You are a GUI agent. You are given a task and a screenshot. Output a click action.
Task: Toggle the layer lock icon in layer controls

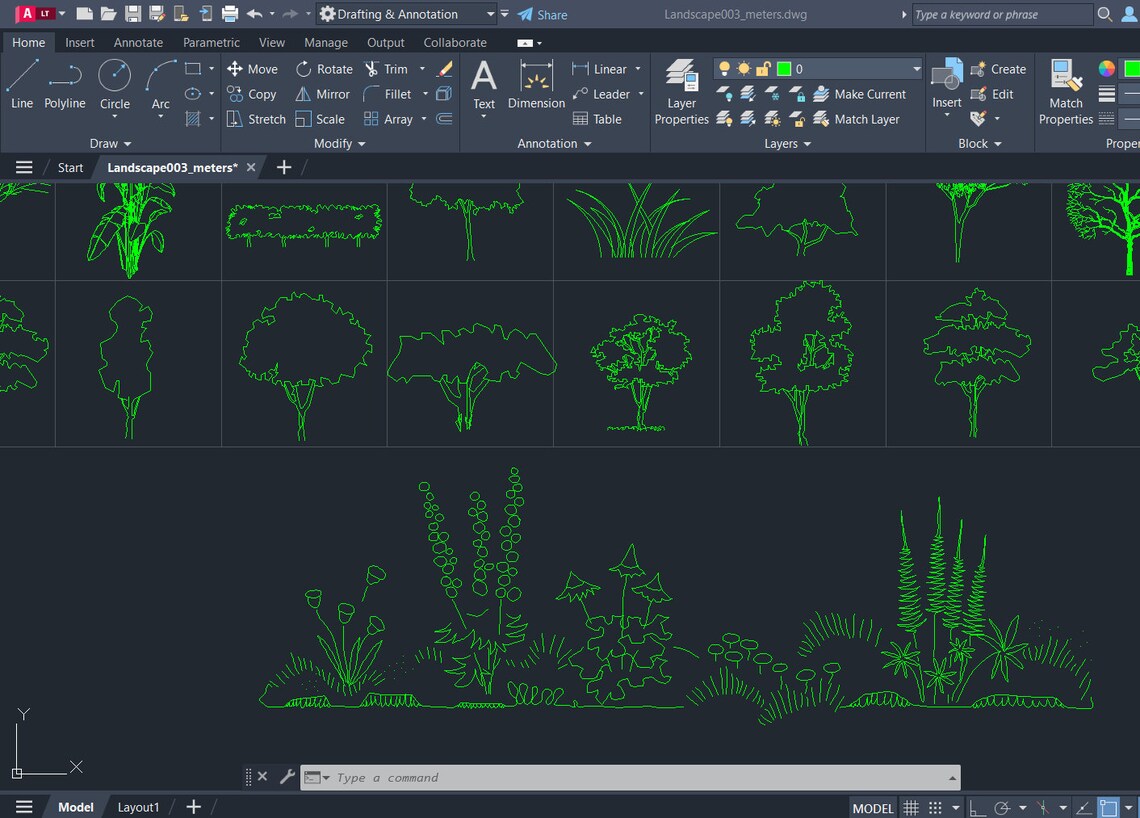click(x=762, y=68)
